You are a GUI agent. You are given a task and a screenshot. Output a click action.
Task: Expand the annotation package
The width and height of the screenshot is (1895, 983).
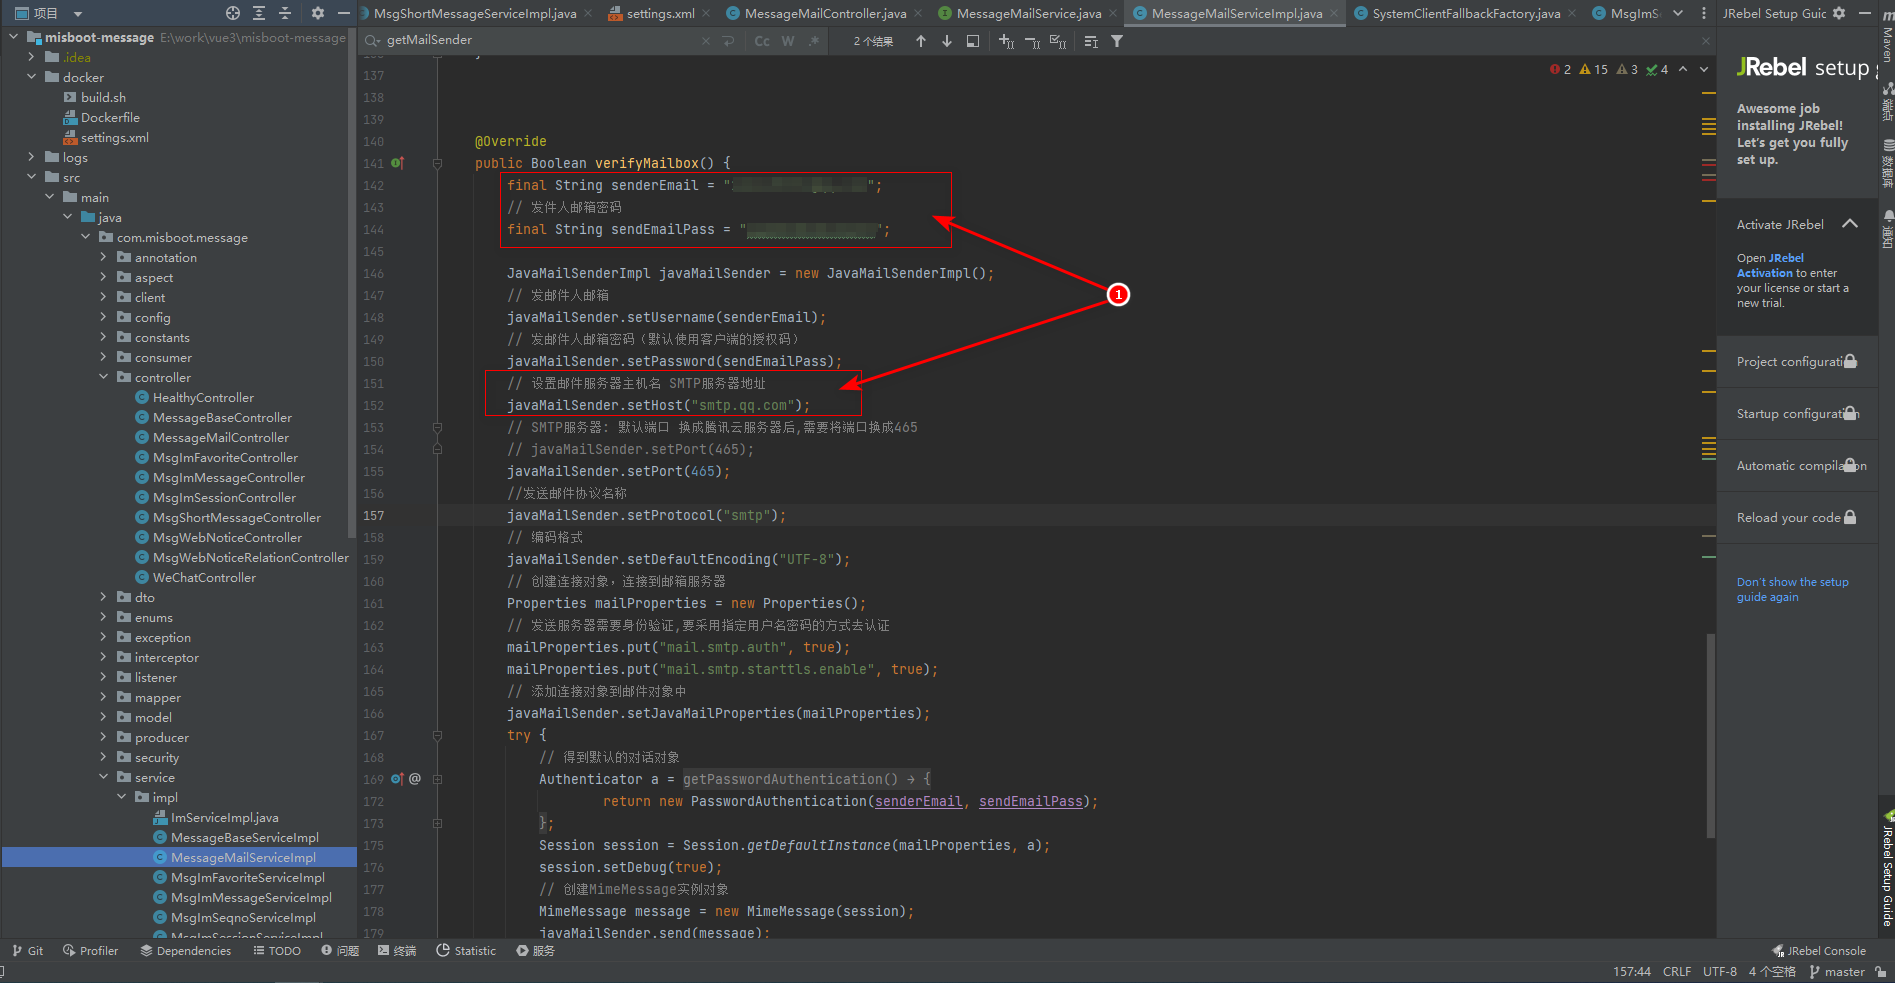(x=103, y=257)
